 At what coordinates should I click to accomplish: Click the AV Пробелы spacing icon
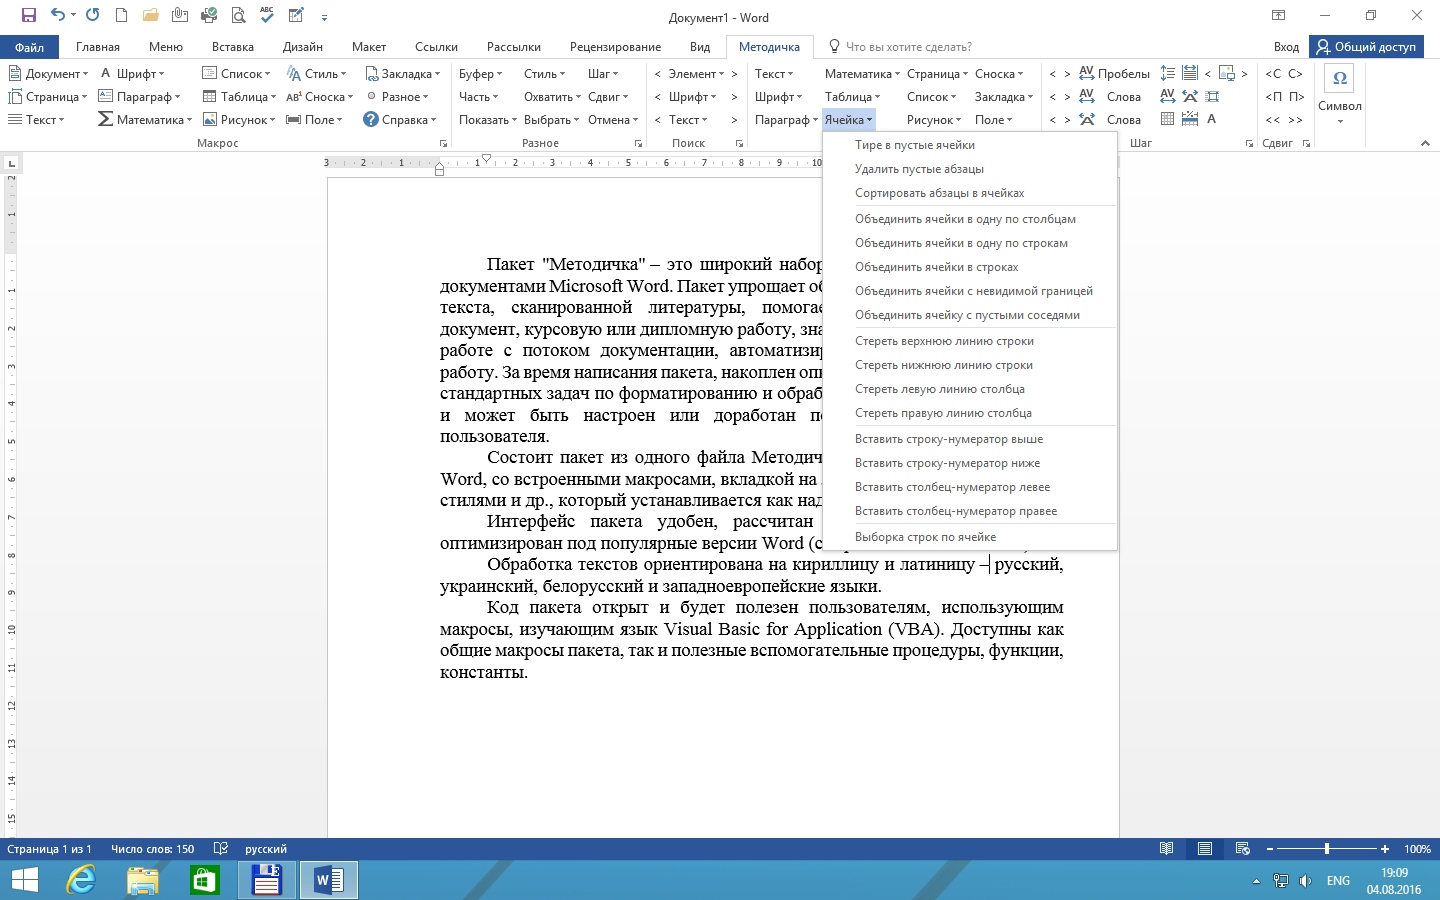click(x=1087, y=73)
